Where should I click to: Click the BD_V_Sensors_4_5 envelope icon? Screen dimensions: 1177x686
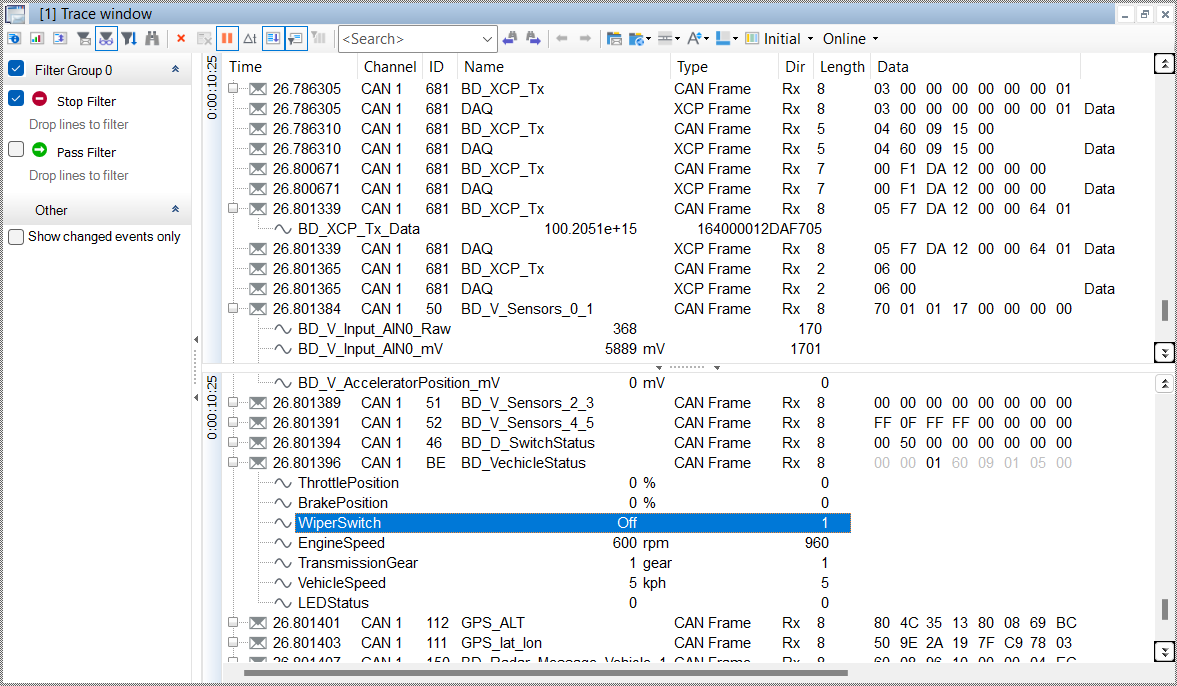pos(257,423)
